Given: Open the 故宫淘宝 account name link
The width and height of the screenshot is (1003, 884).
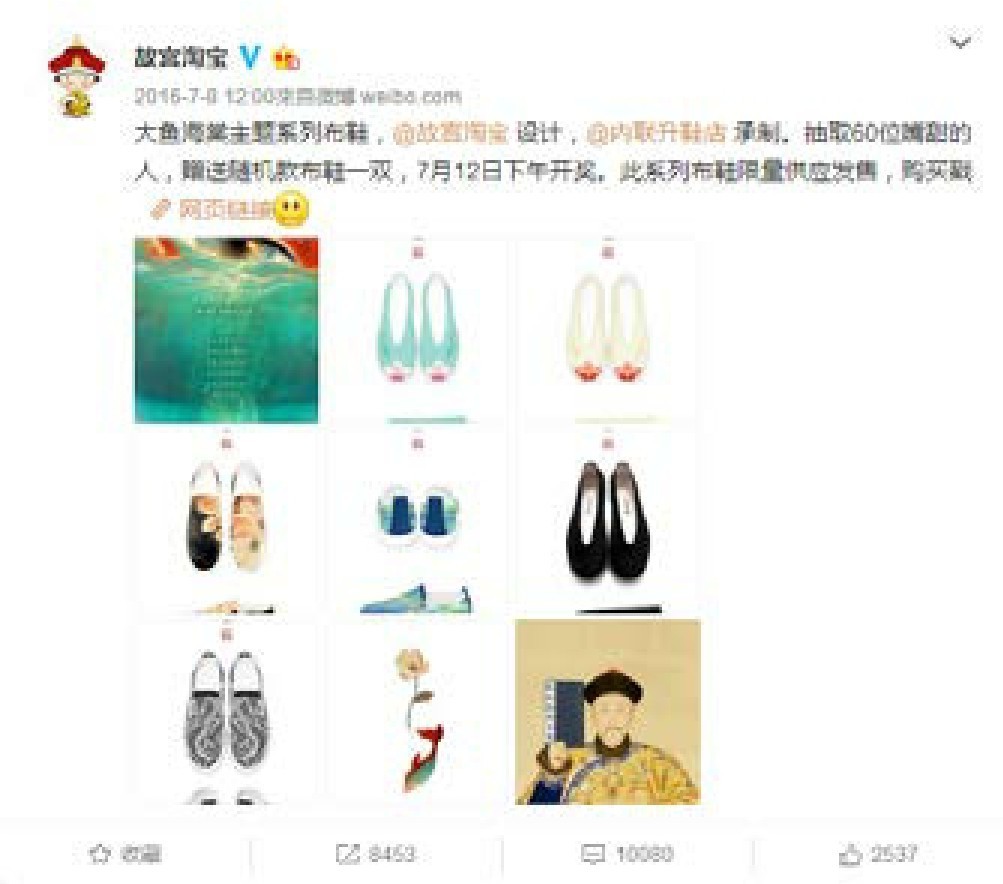Looking at the screenshot, I should tap(181, 58).
